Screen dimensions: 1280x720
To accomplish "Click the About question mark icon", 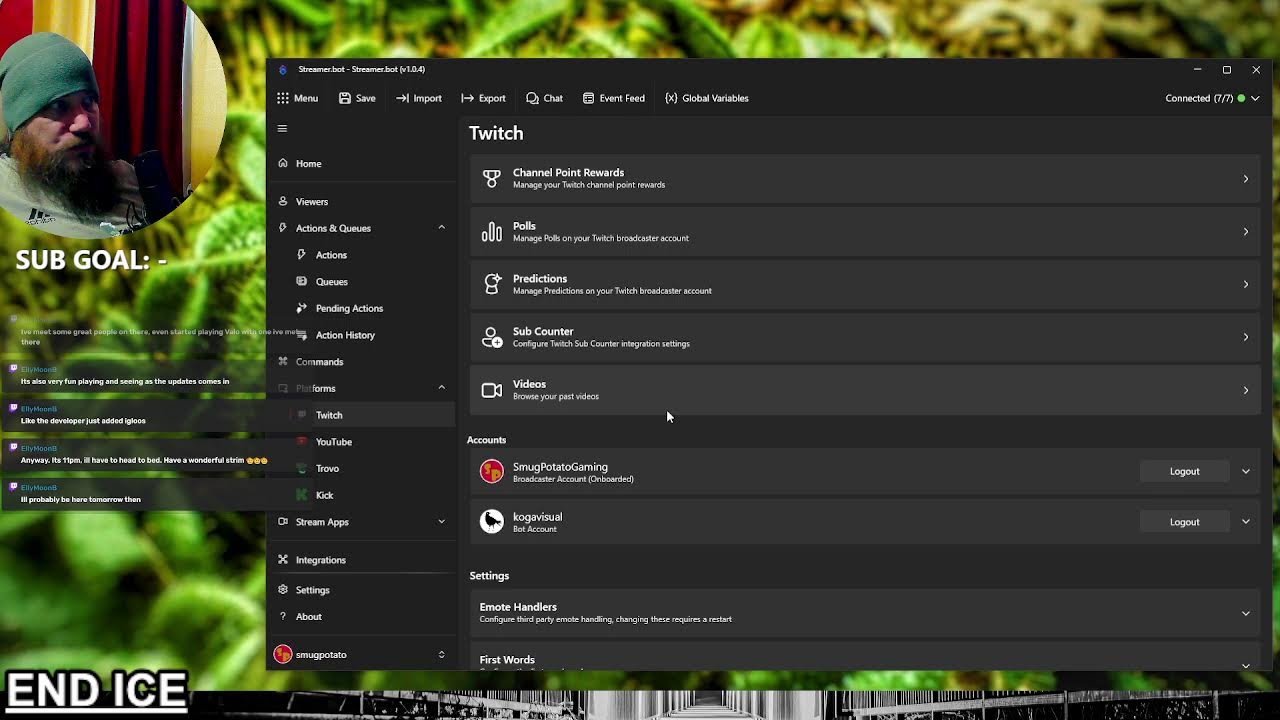I will pyautogui.click(x=283, y=617).
